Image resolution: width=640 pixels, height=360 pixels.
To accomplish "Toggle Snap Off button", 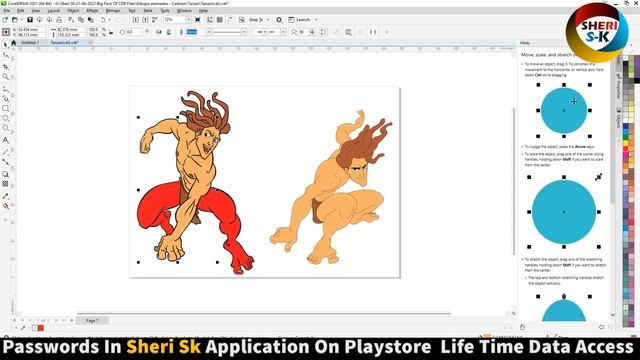I will (x=242, y=20).
